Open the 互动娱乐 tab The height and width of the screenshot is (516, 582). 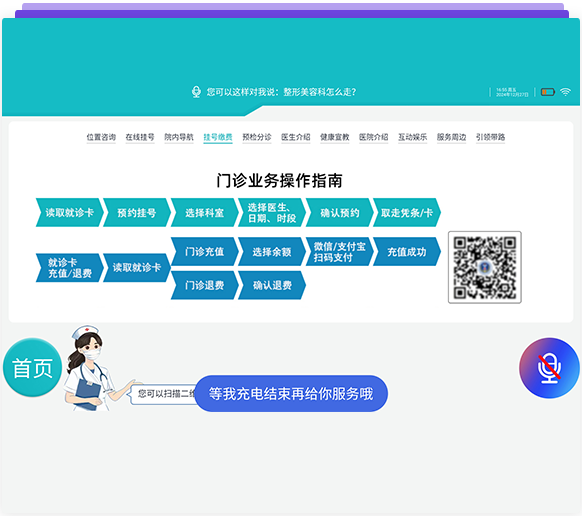[x=412, y=137]
